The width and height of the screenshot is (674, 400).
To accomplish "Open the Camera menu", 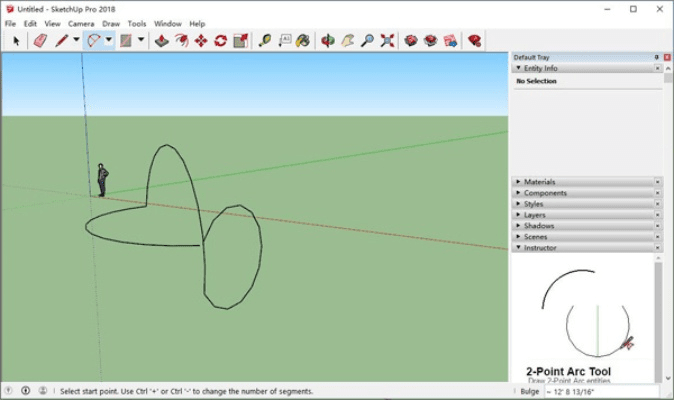I will [x=81, y=24].
